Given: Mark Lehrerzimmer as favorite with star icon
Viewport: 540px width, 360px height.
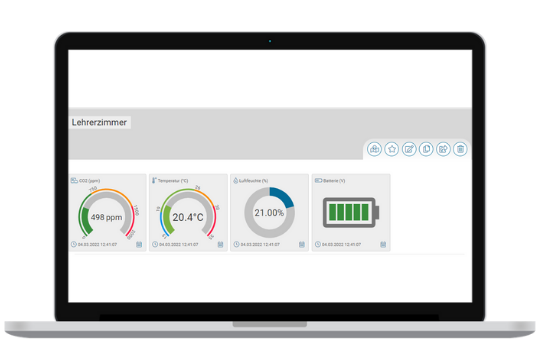Looking at the screenshot, I should point(392,149).
